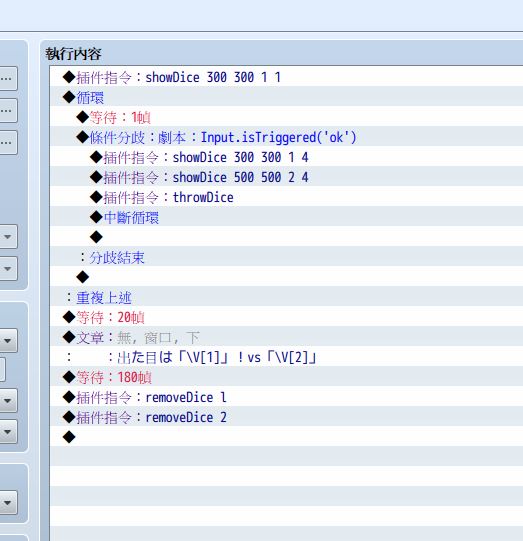Viewport: 523px width, 541px height.
Task: Select the removeDice 2 plugin command
Action: pyautogui.click(x=286, y=417)
